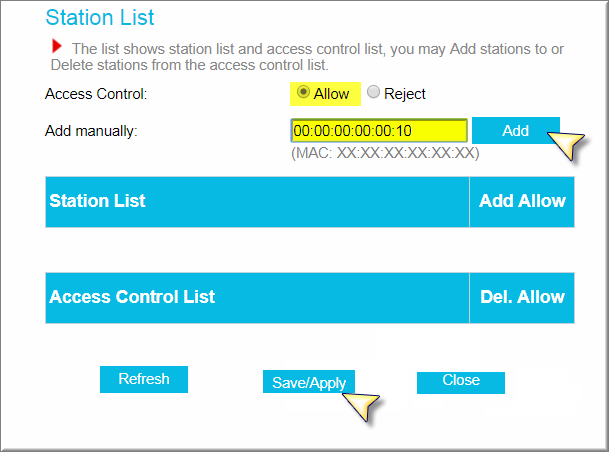Click the Station List table header
609x452 pixels.
click(257, 202)
